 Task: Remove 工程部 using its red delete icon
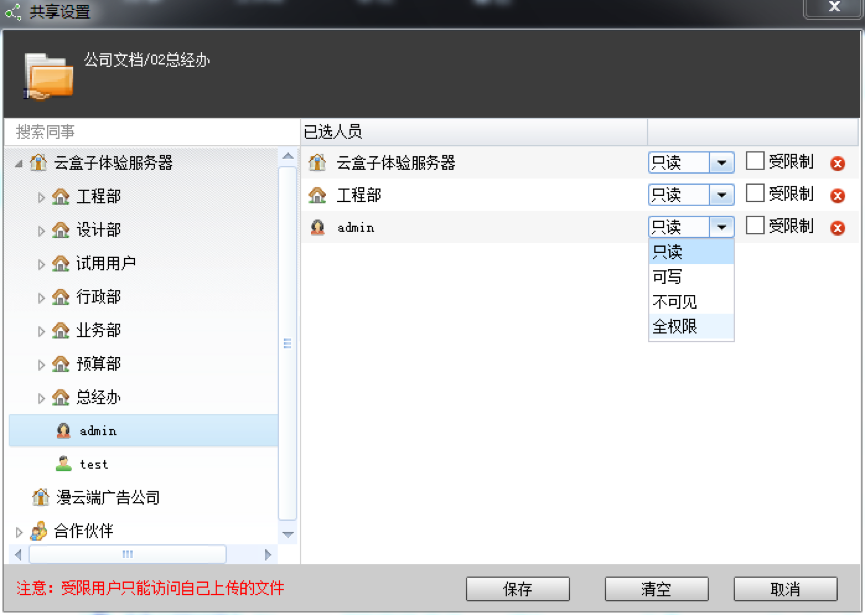pyautogui.click(x=837, y=195)
